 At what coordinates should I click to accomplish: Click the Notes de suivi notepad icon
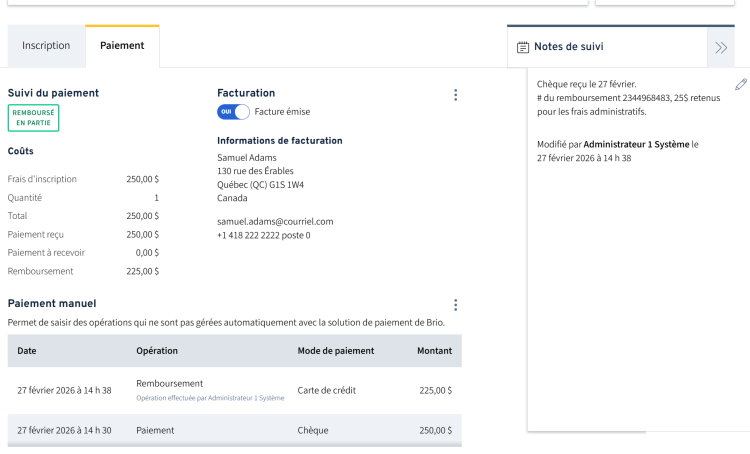point(523,47)
